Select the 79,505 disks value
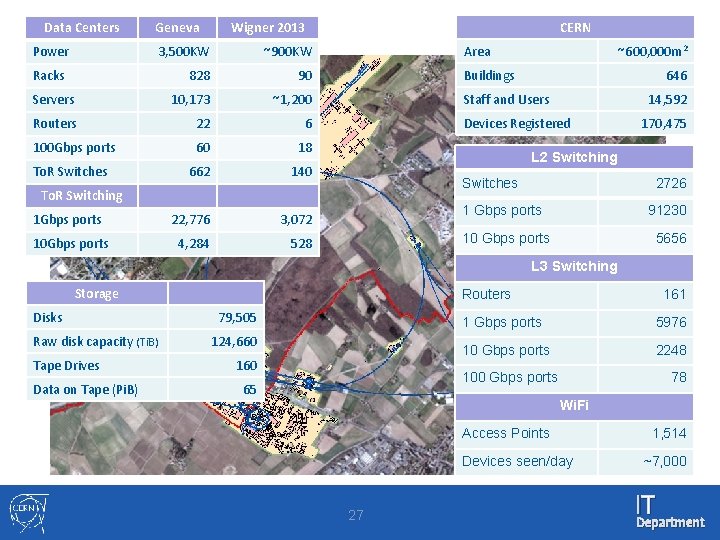The height and width of the screenshot is (540, 720). point(237,318)
